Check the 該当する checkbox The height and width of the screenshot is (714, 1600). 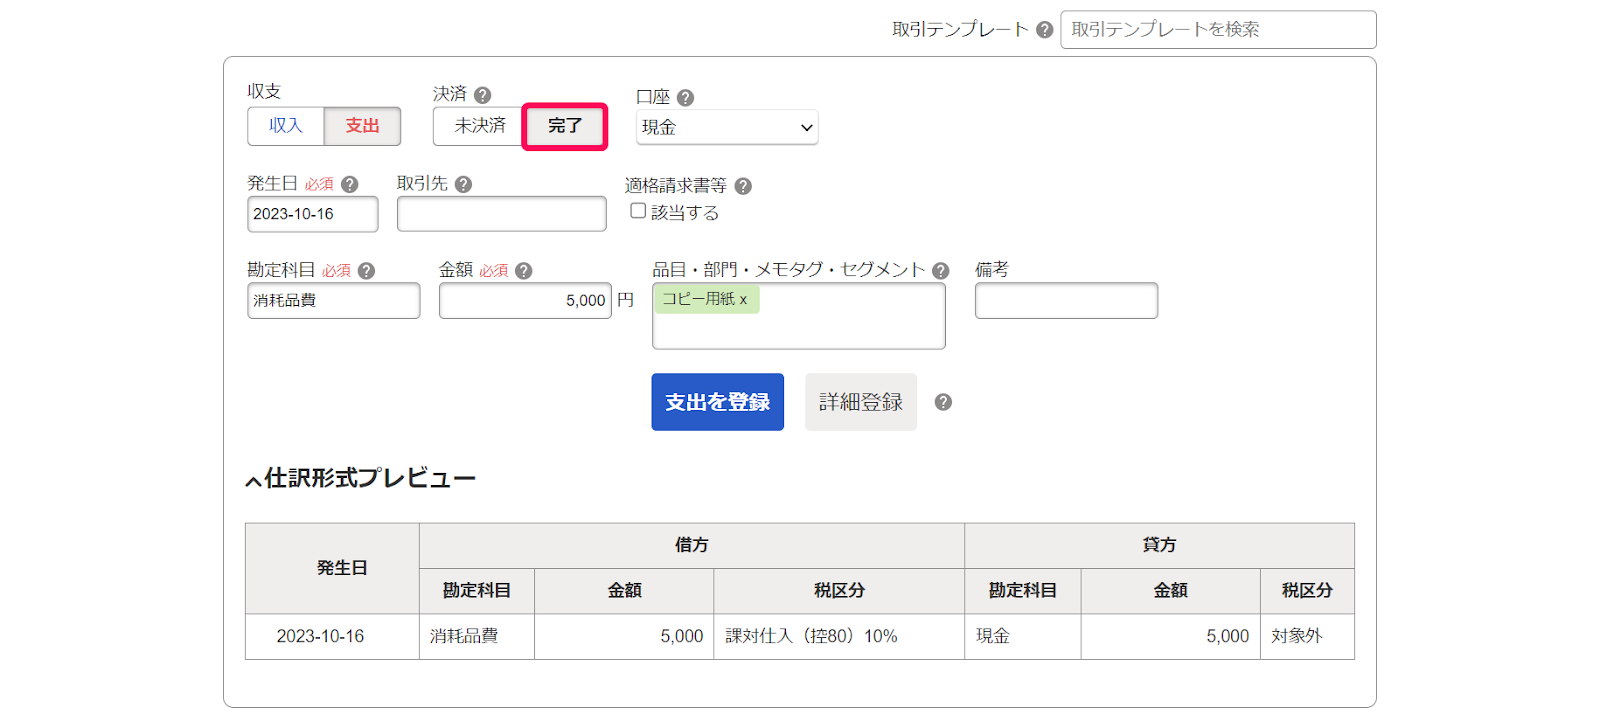pos(638,211)
